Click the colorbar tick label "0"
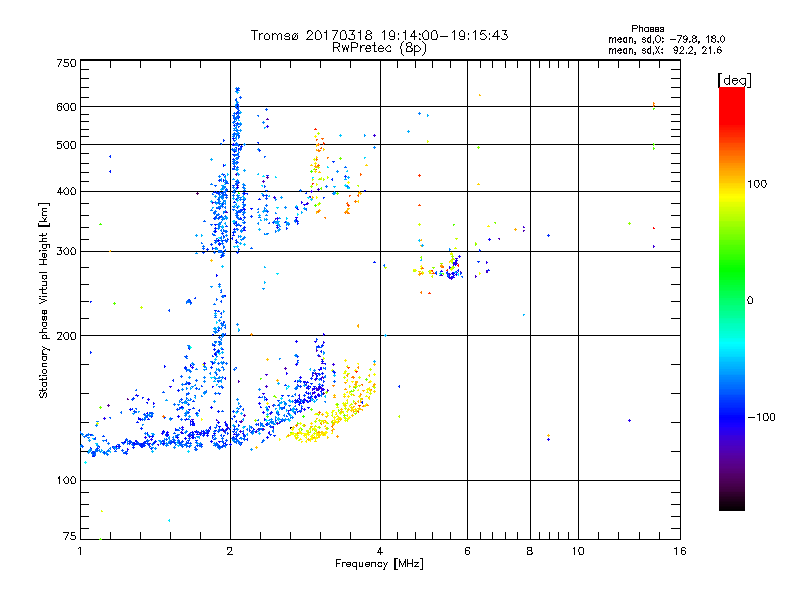Image resolution: width=800 pixels, height=600 pixels. [x=750, y=300]
